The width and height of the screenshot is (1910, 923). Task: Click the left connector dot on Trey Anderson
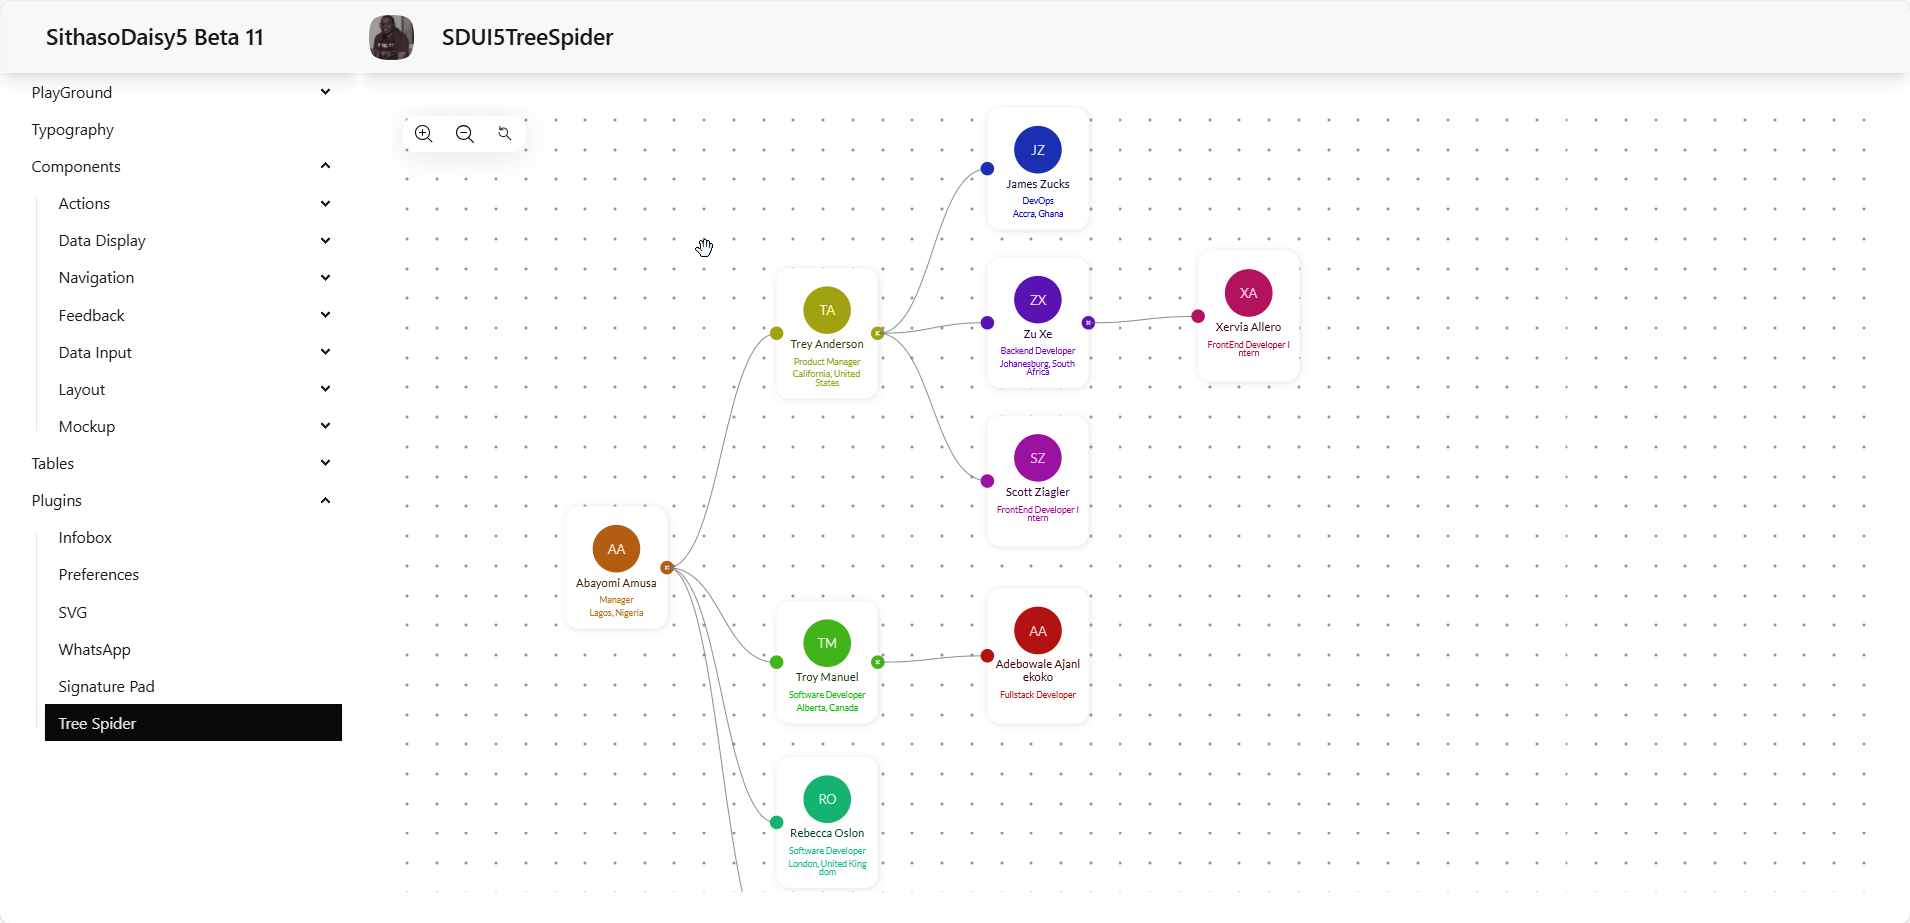click(x=776, y=333)
